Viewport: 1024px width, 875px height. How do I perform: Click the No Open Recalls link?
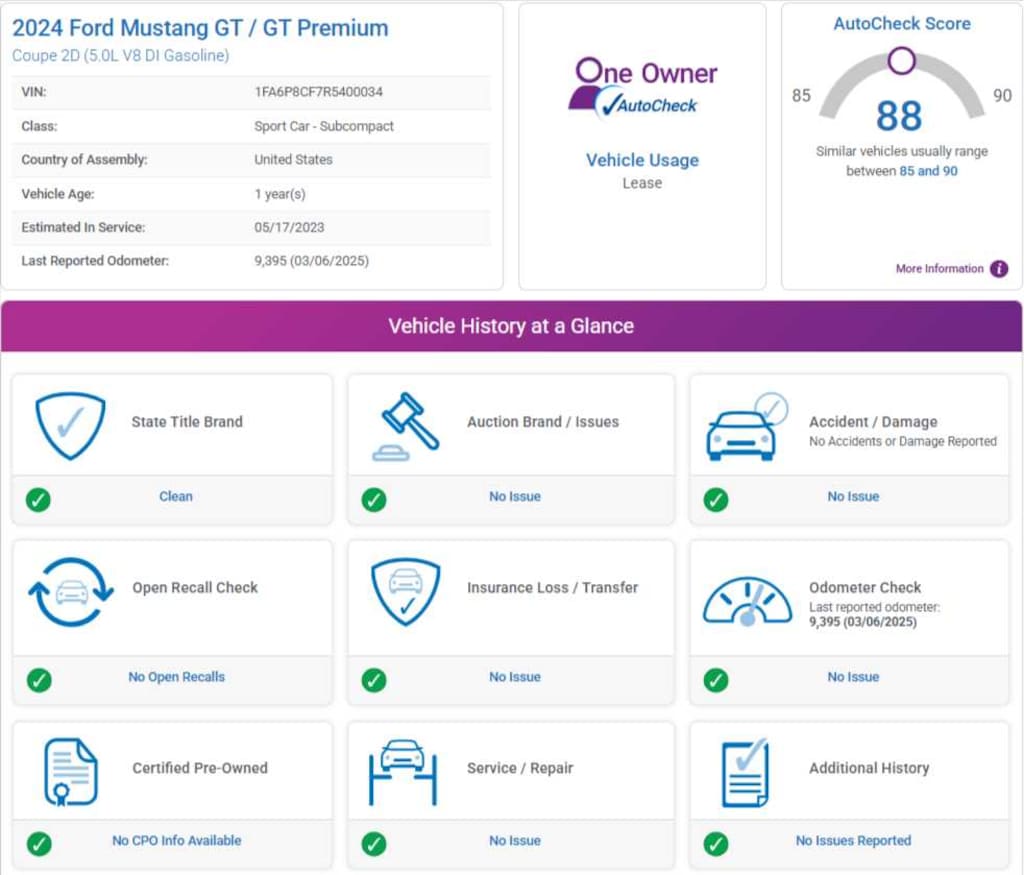click(176, 677)
